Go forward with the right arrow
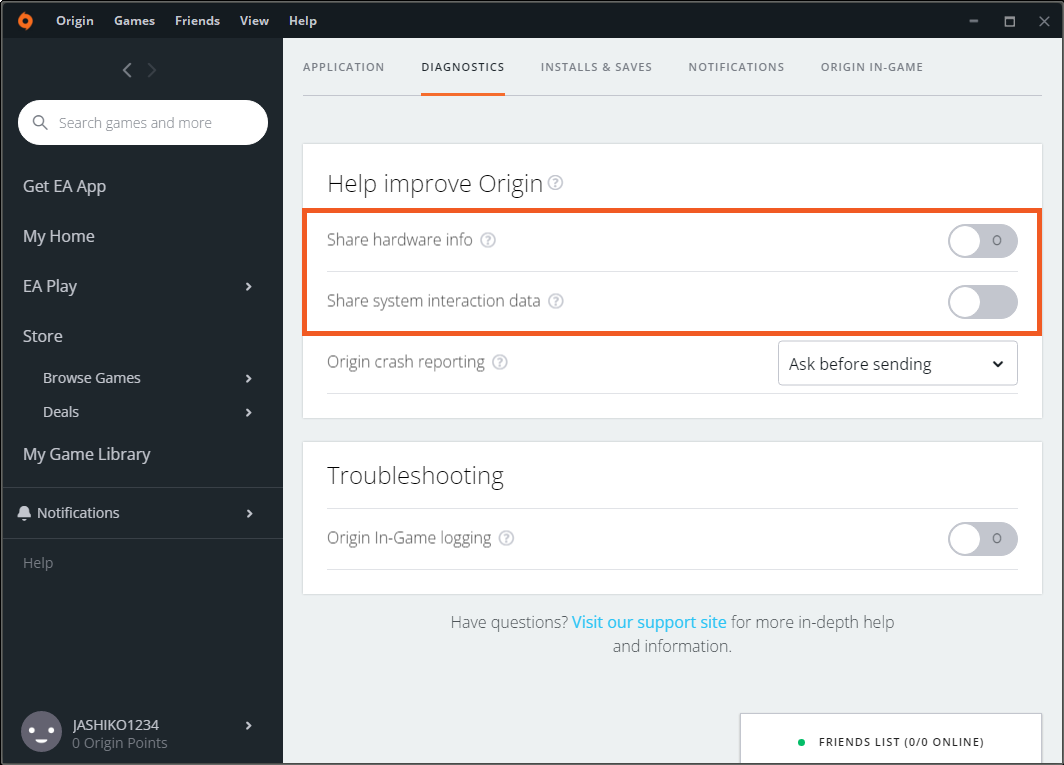Screen dimensions: 1064x765 [x=152, y=70]
